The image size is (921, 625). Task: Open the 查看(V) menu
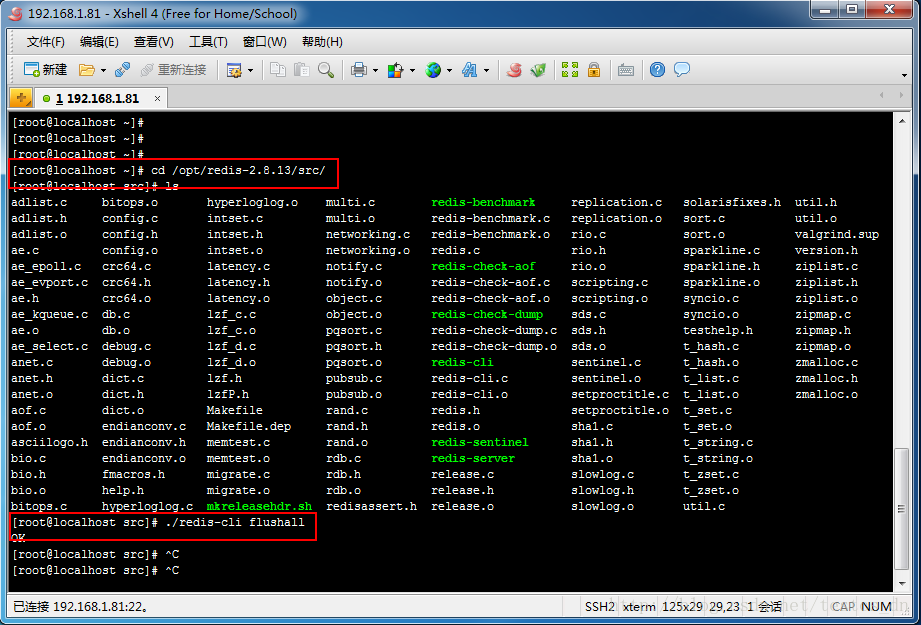click(x=153, y=42)
